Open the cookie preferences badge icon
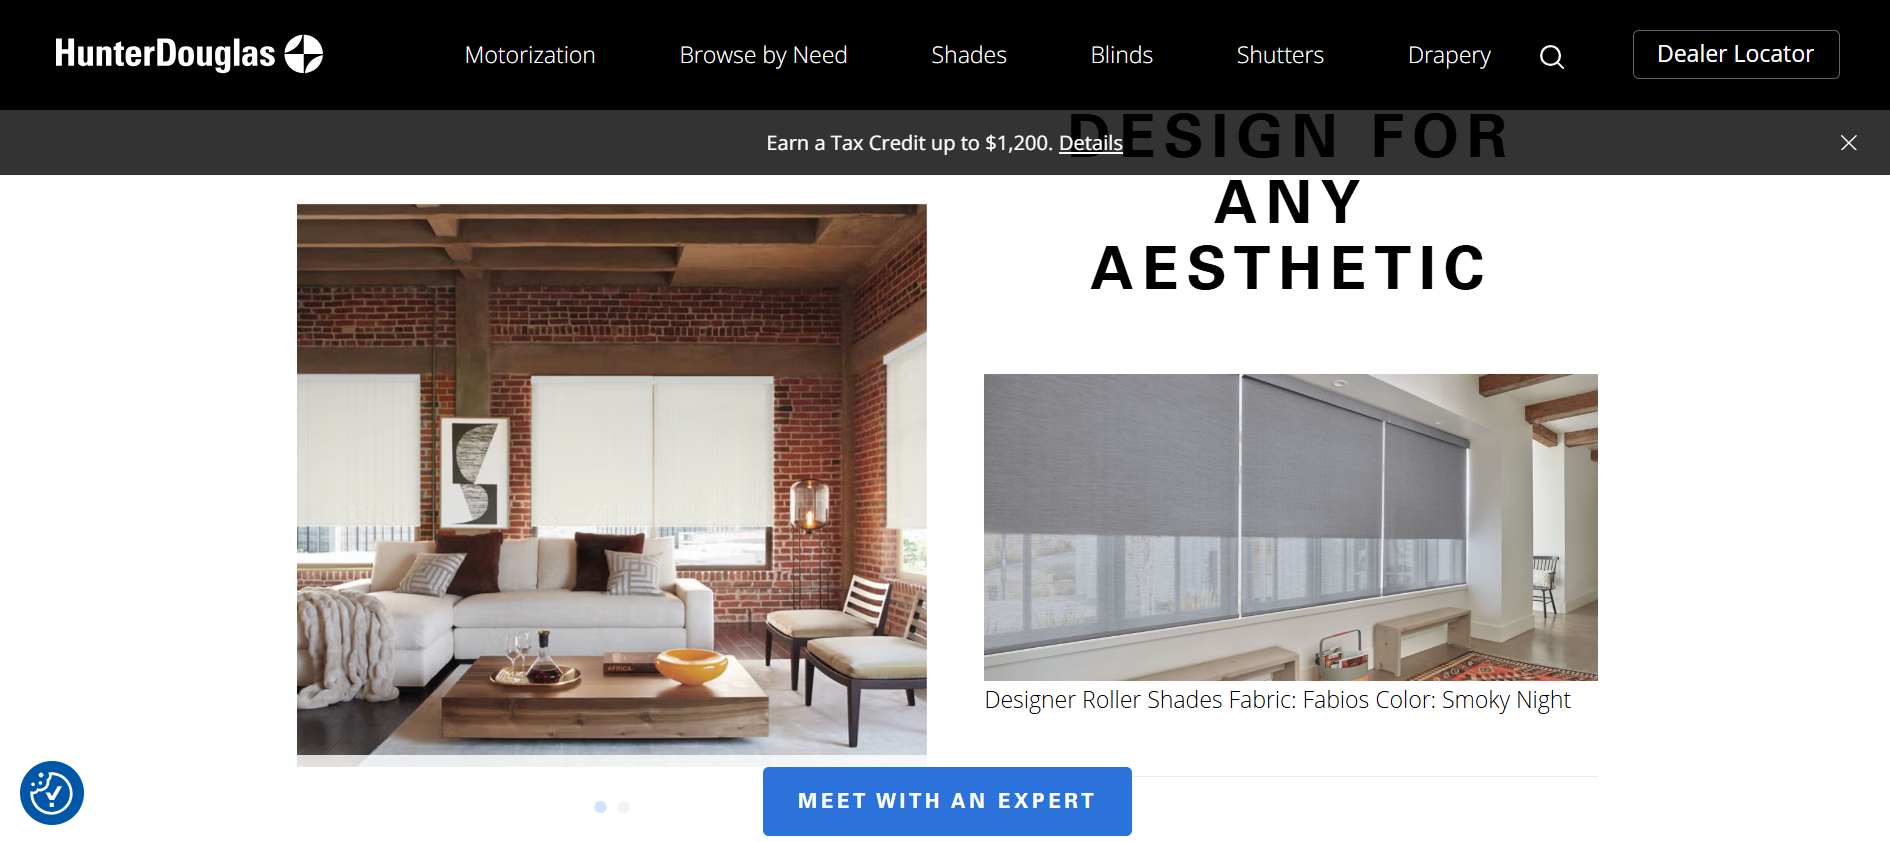Screen dimensions: 1890x842 pos(52,793)
